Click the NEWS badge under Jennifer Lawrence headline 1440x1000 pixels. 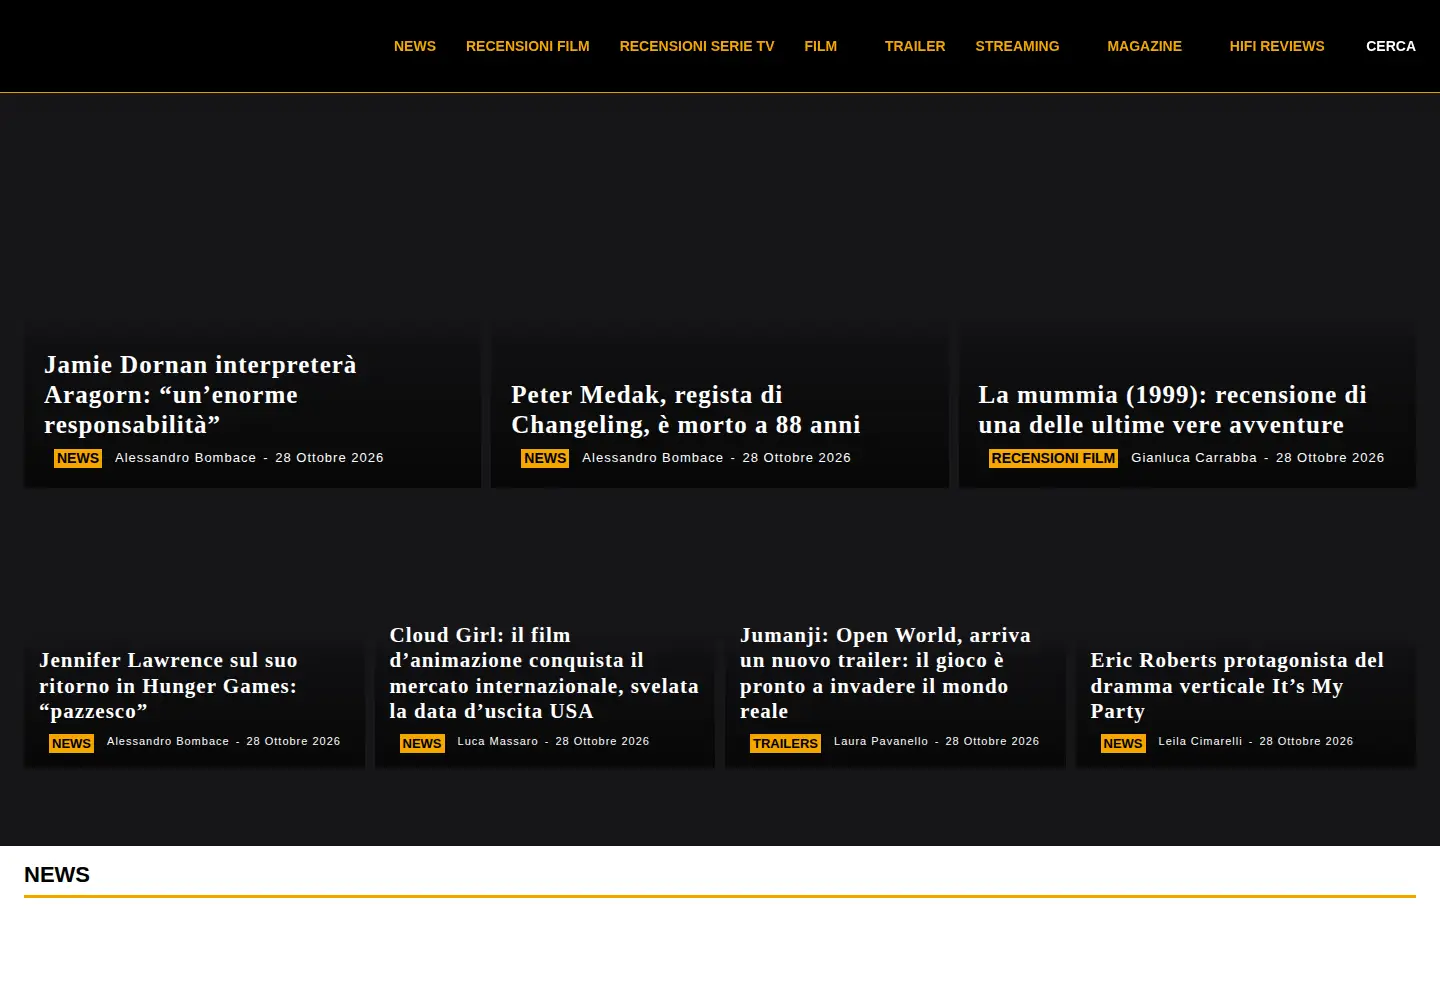71,743
